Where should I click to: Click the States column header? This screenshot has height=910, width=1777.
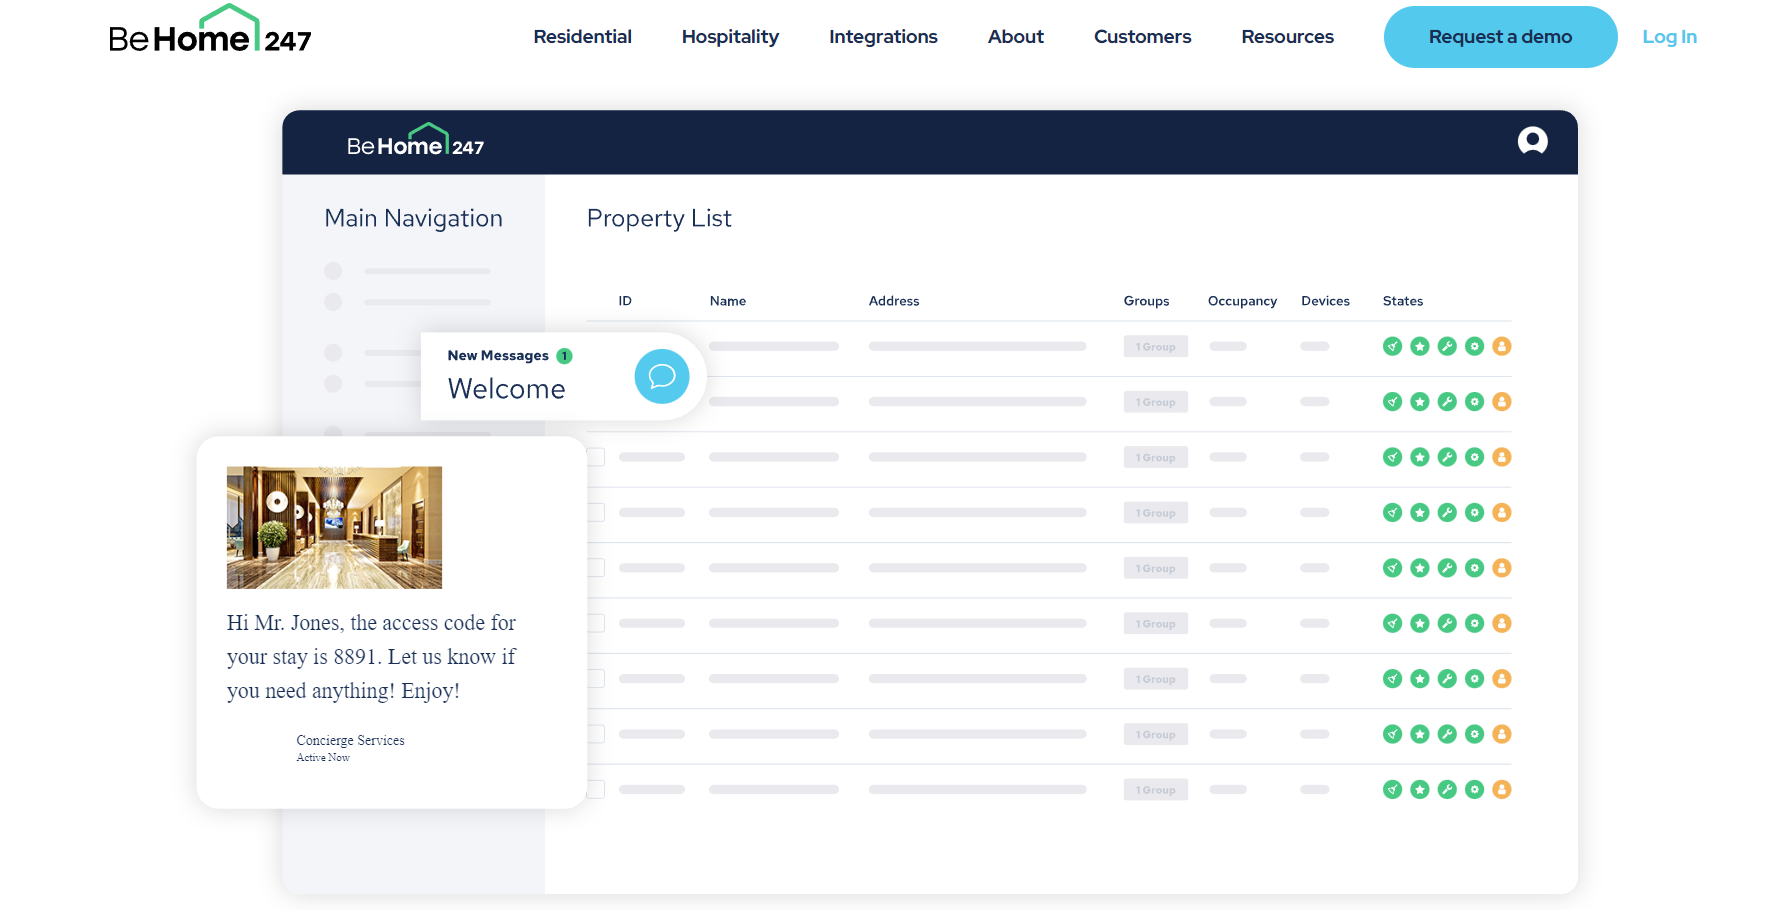pyautogui.click(x=1402, y=301)
